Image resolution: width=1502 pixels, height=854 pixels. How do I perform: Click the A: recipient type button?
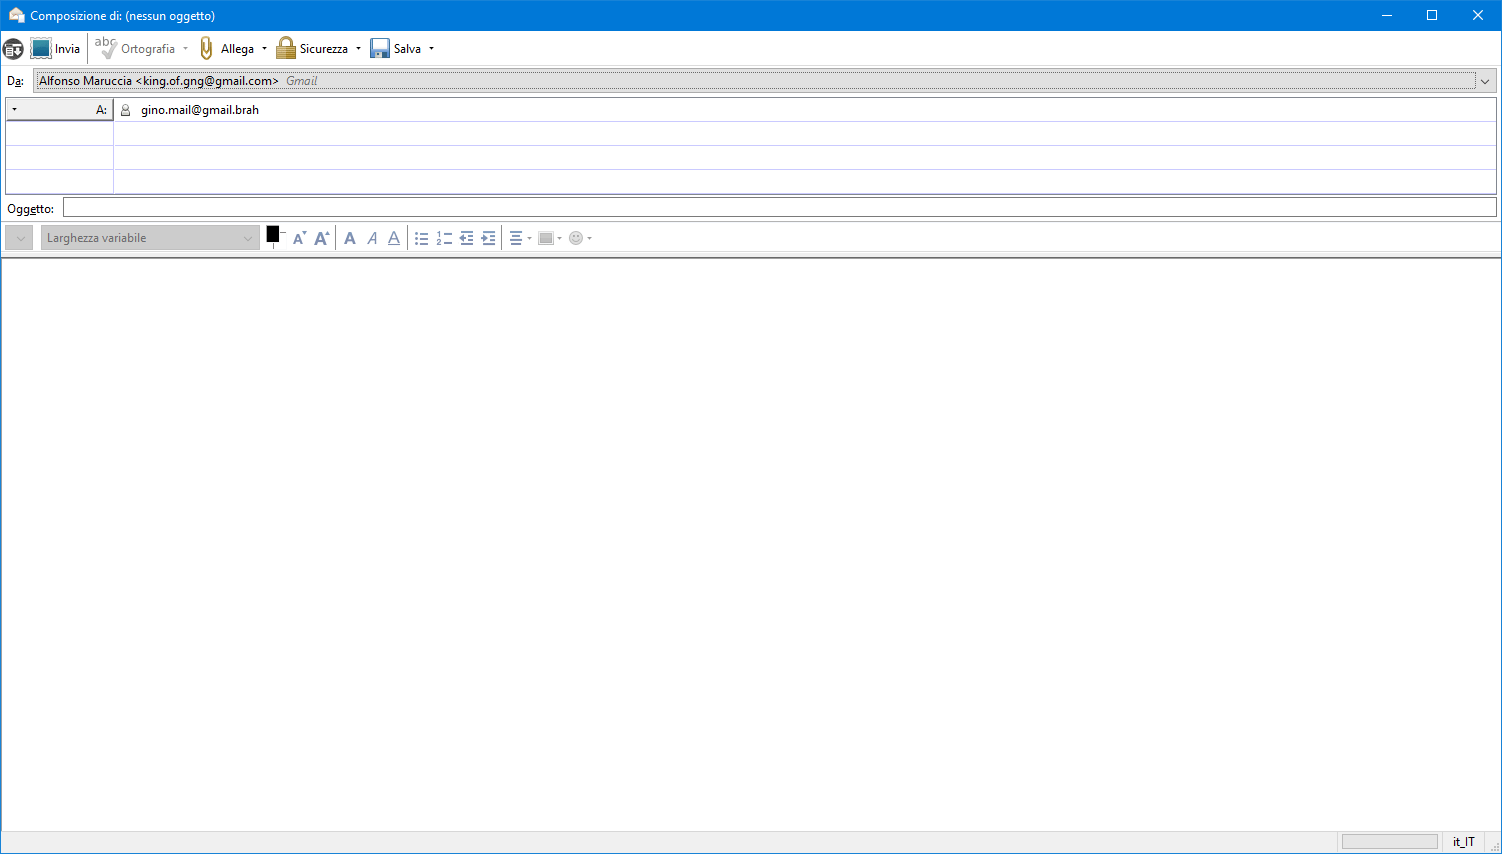(59, 110)
